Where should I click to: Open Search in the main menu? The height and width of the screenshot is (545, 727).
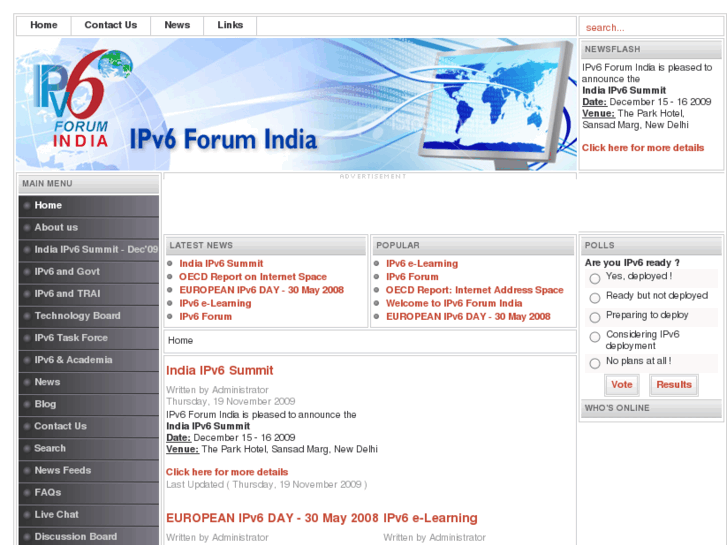[89, 449]
